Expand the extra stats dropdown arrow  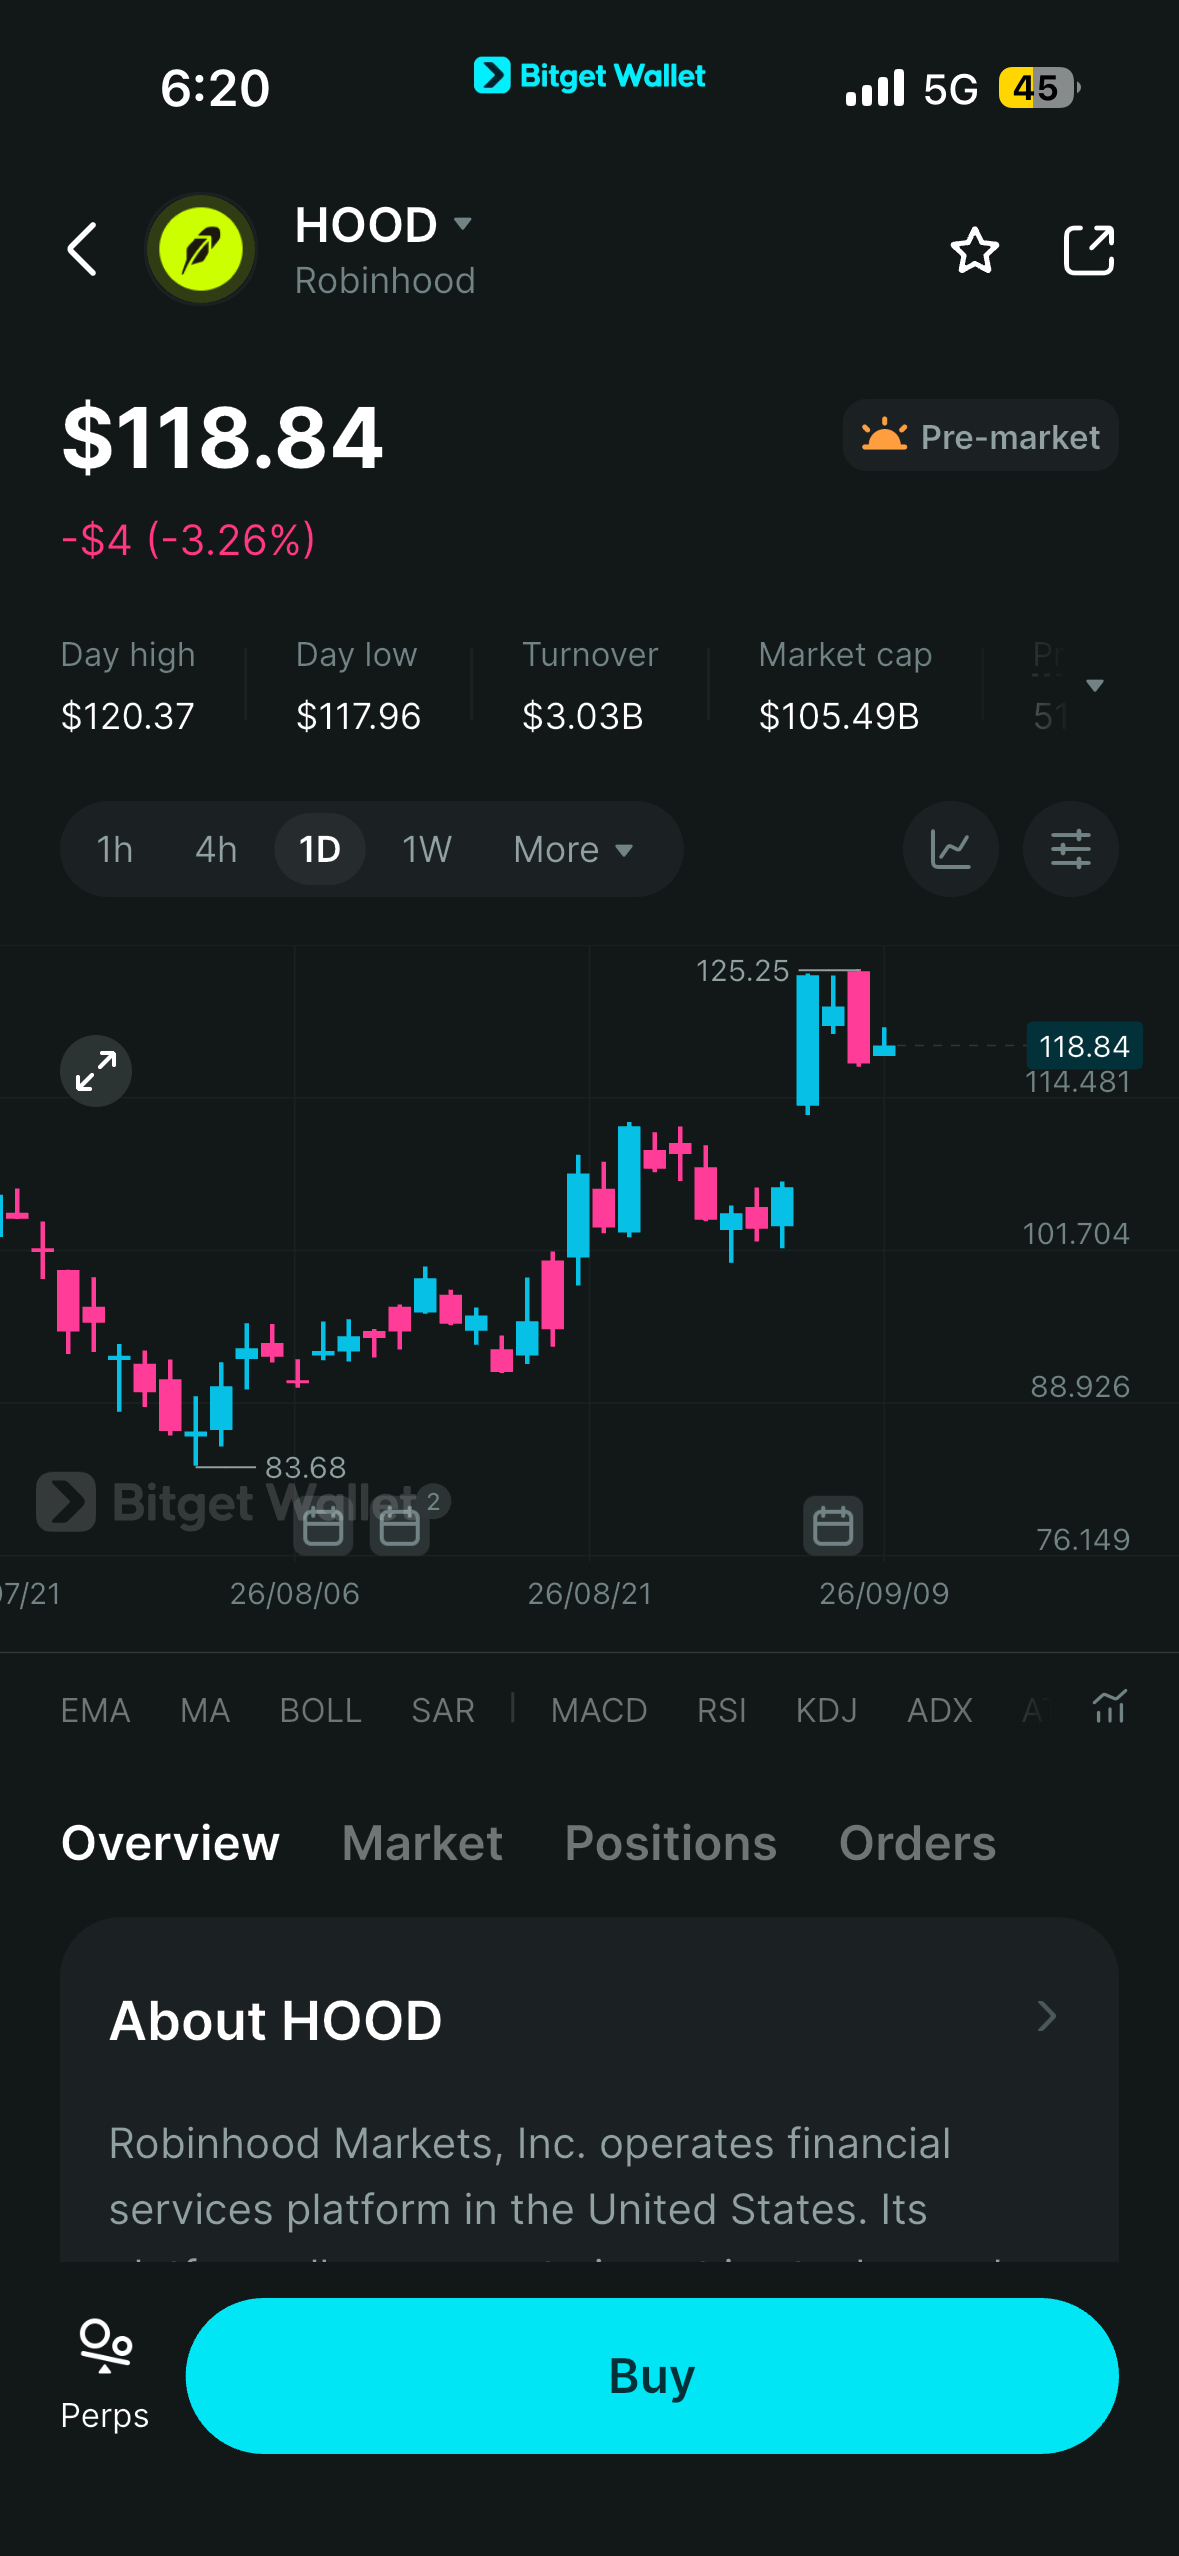(x=1095, y=685)
